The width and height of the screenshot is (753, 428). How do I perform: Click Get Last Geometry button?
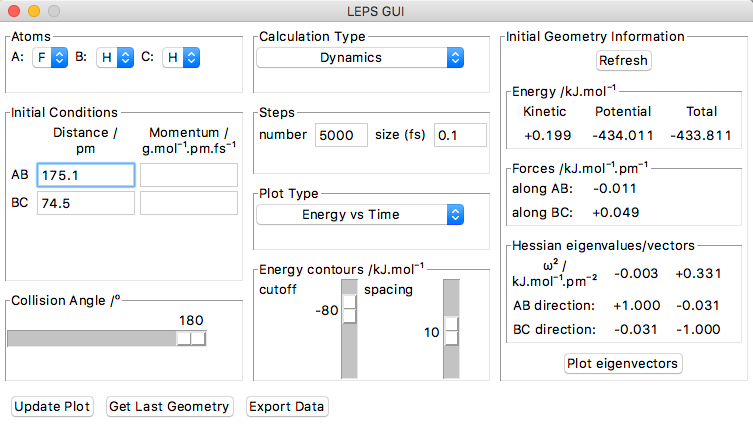pos(170,406)
